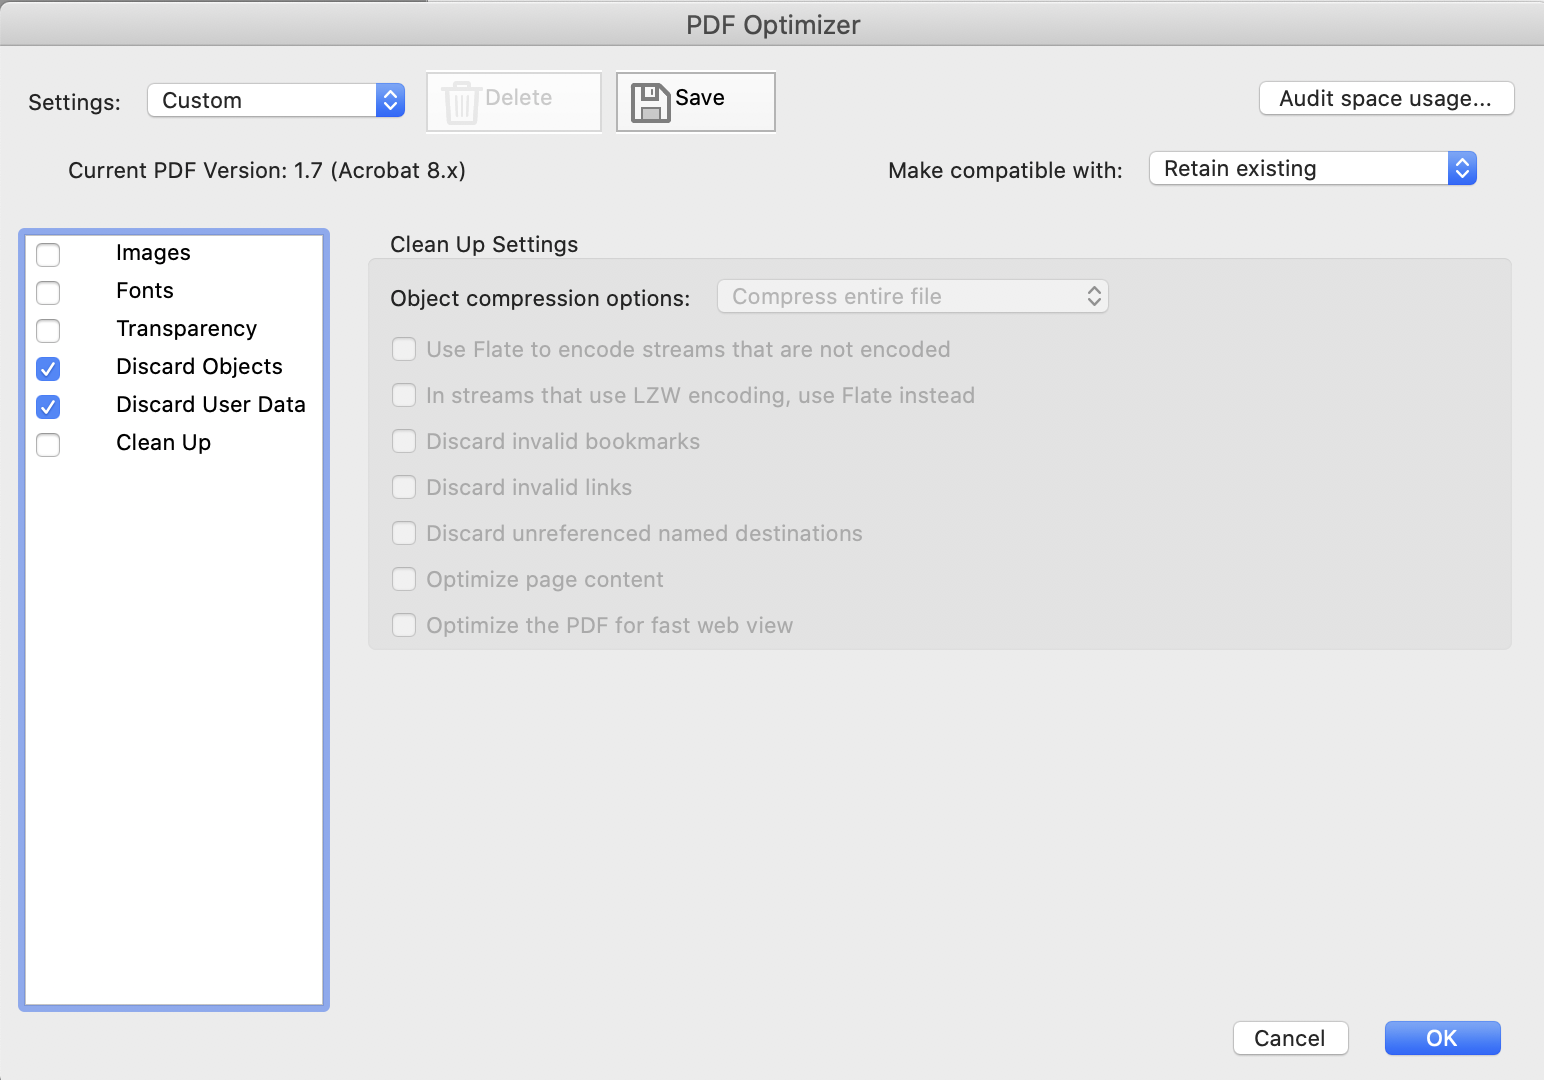Enable the Images optimization checkbox
Screen dimensions: 1544x1080
point(47,254)
